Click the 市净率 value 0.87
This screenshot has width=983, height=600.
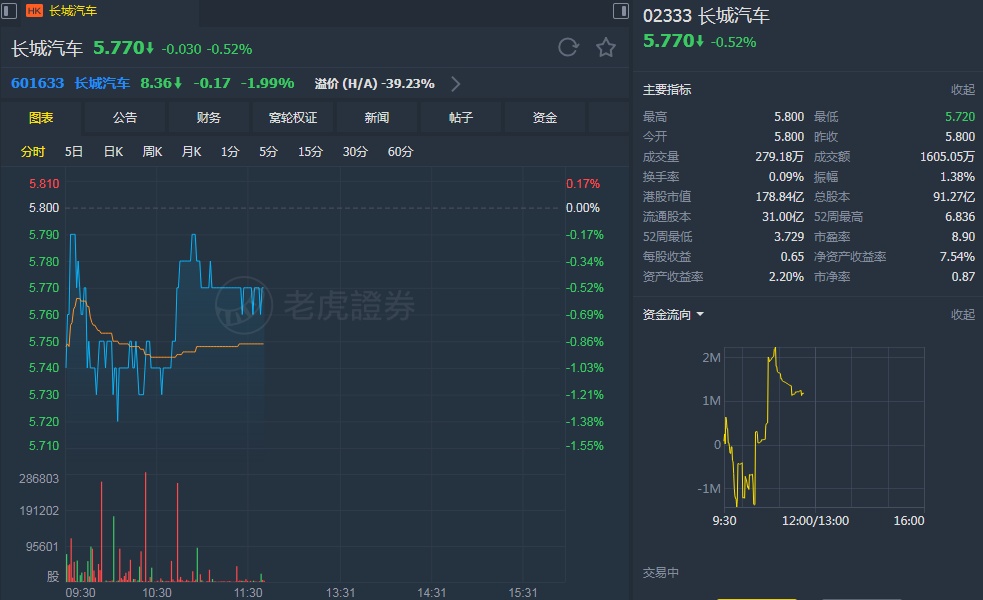(963, 276)
